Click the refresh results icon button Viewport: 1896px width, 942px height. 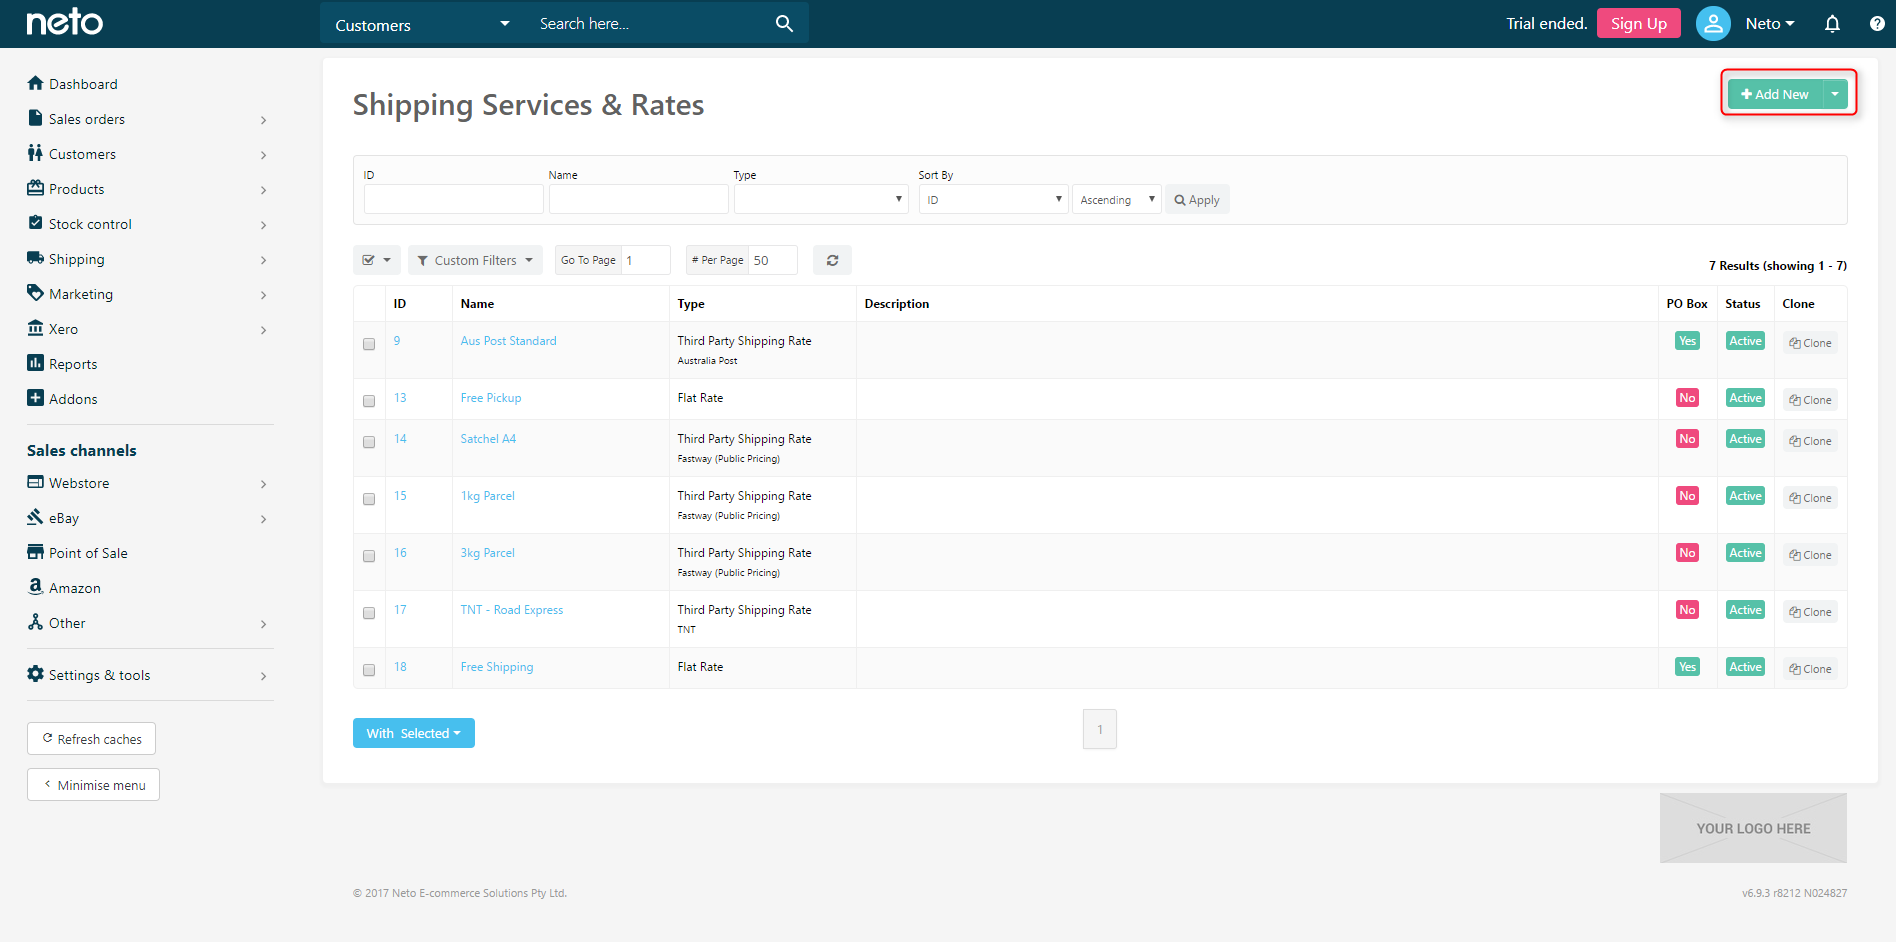832,260
